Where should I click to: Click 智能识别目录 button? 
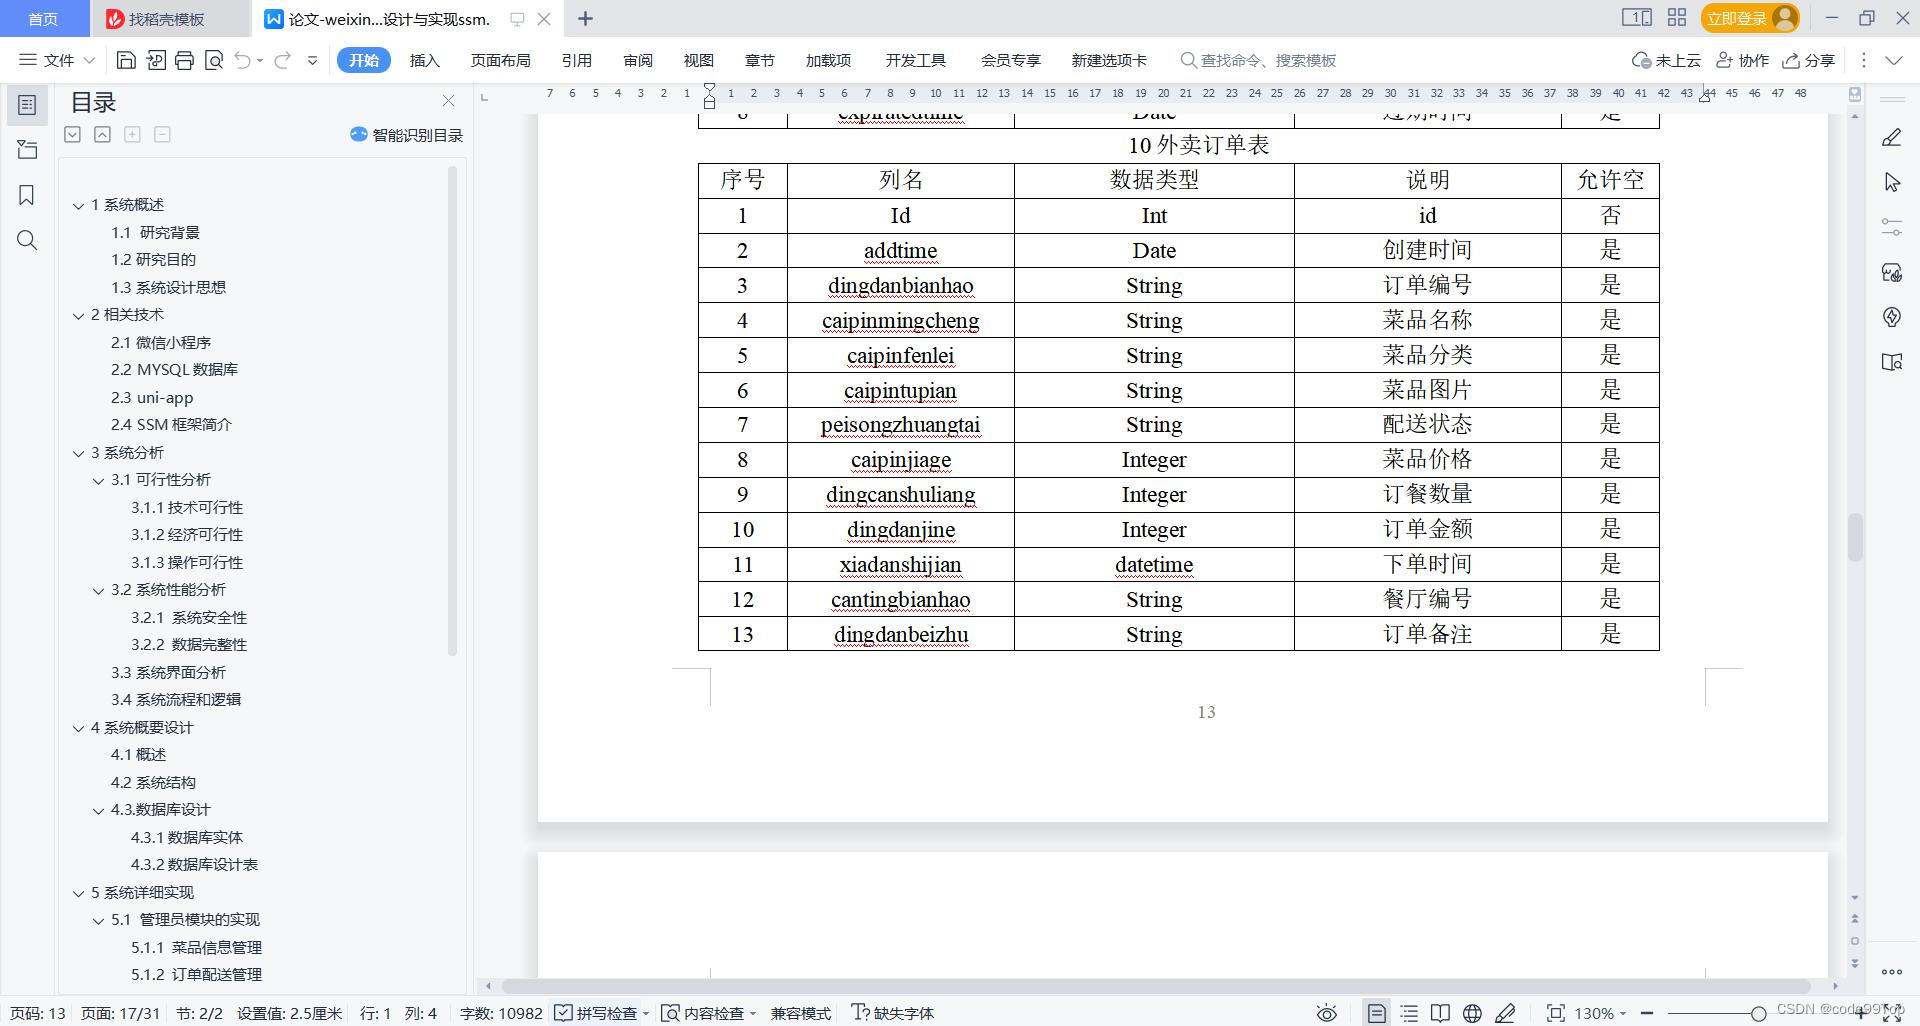pyautogui.click(x=406, y=135)
